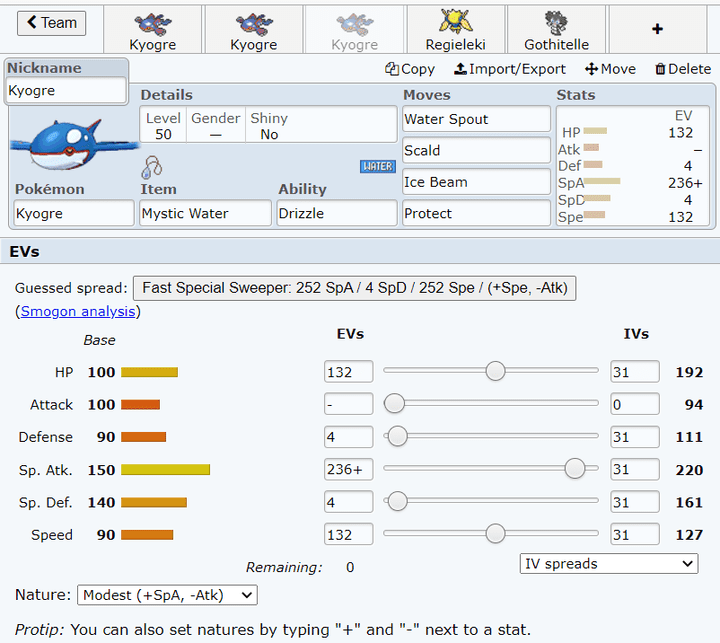
Task: Edit the Pokémon name field Kyogre
Action: tap(74, 213)
